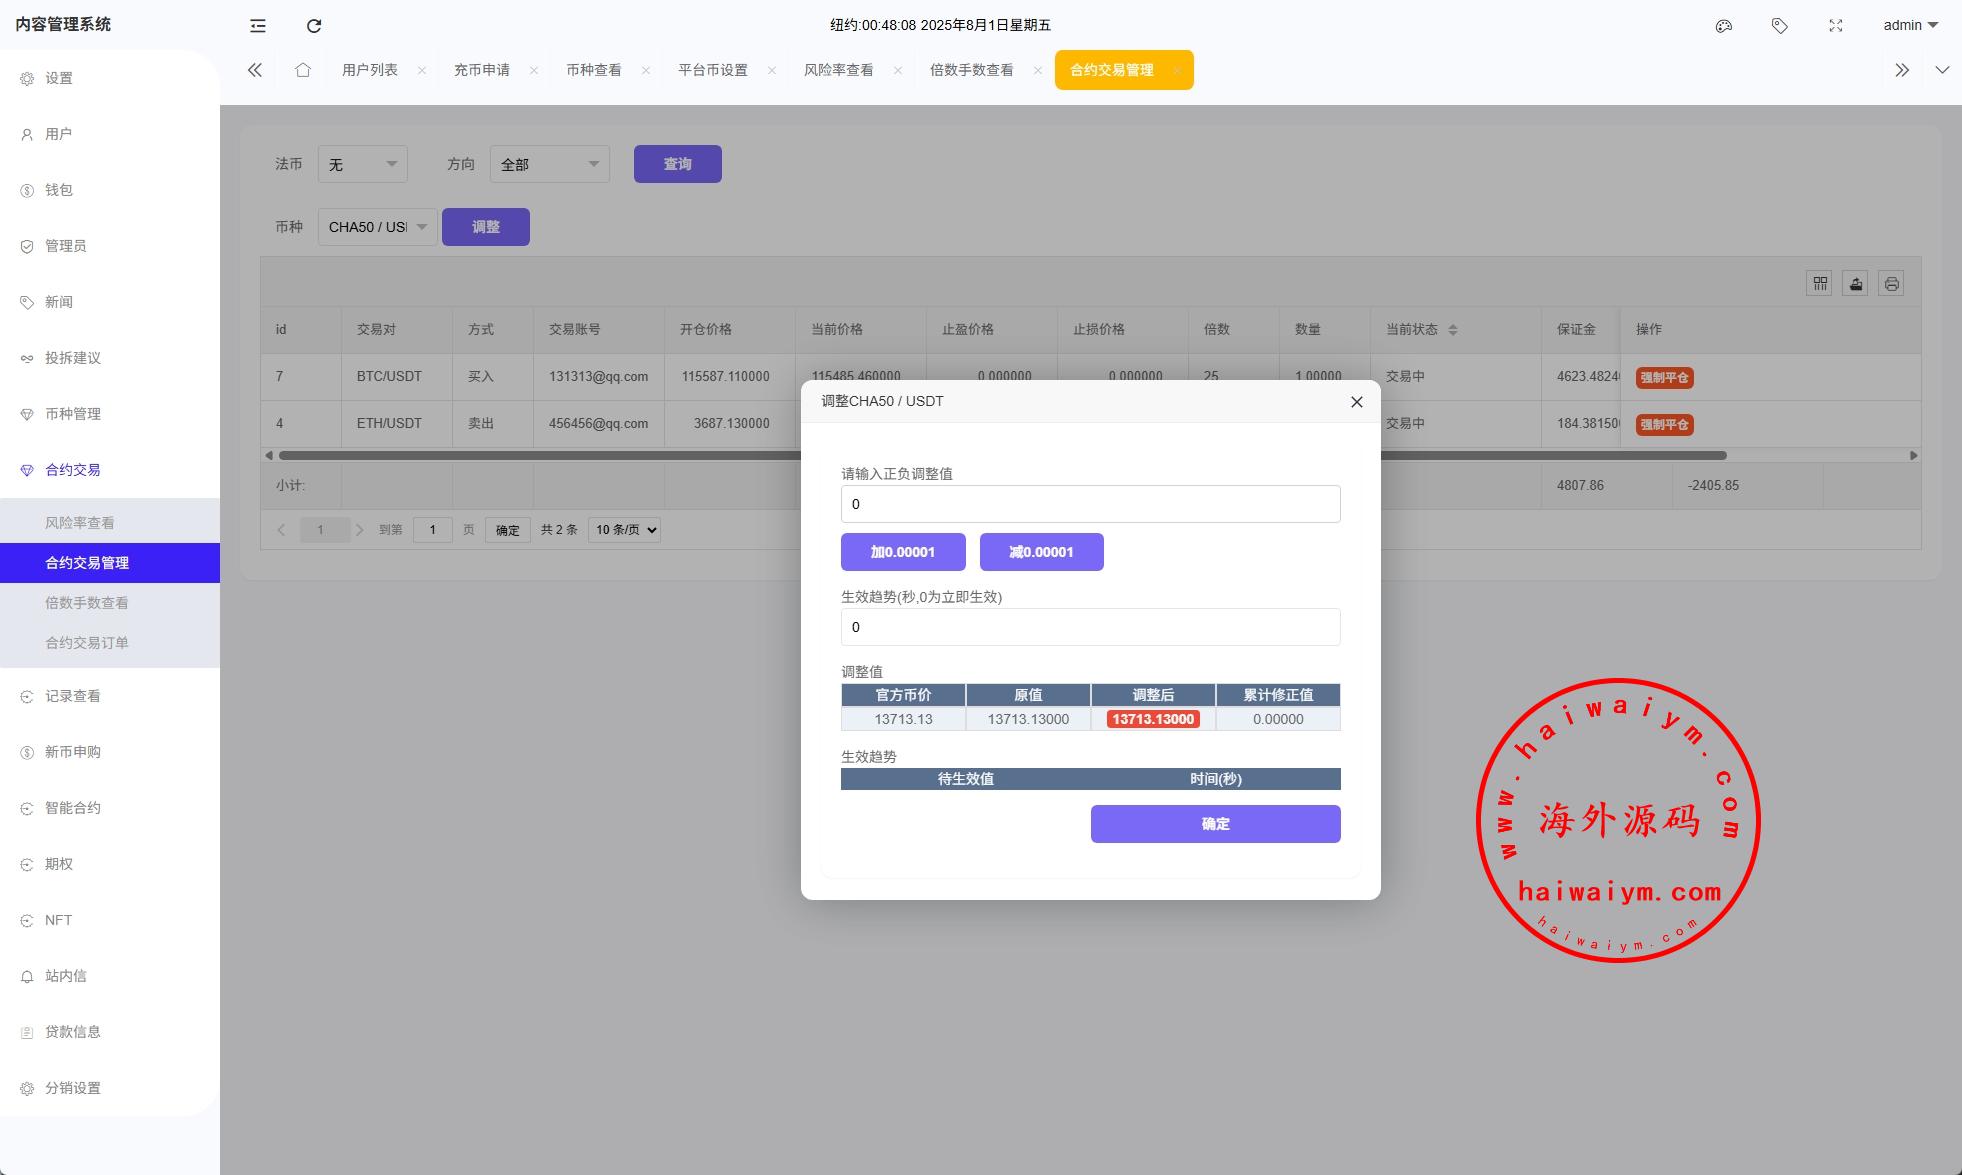Expand the 法币 dropdown
The width and height of the screenshot is (1962, 1175).
click(x=362, y=164)
